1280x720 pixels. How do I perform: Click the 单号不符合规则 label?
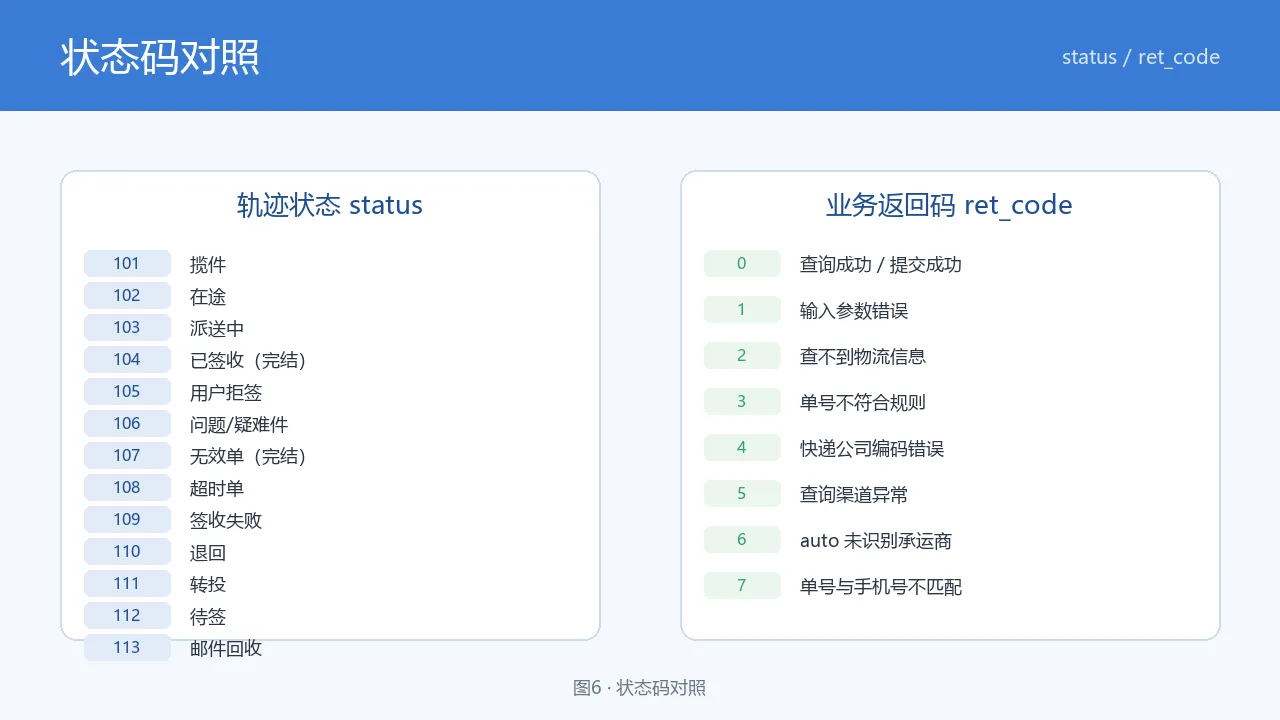[863, 403]
